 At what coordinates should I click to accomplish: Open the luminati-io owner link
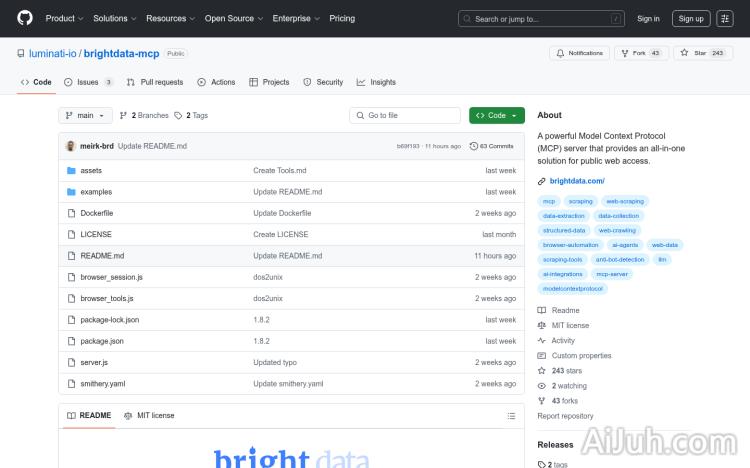53,54
